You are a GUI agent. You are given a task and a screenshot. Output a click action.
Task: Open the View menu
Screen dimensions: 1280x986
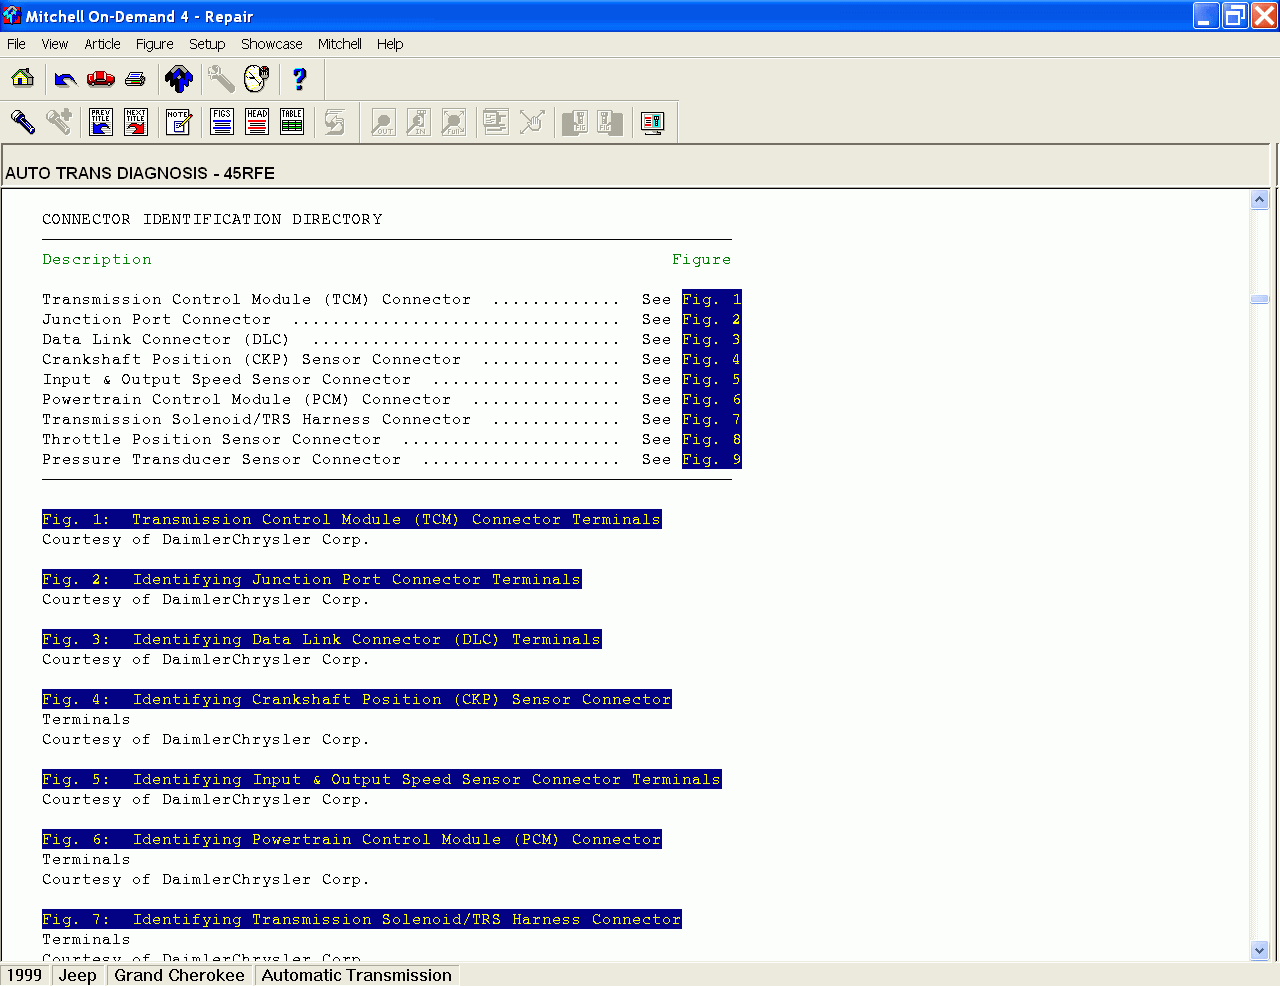click(55, 44)
